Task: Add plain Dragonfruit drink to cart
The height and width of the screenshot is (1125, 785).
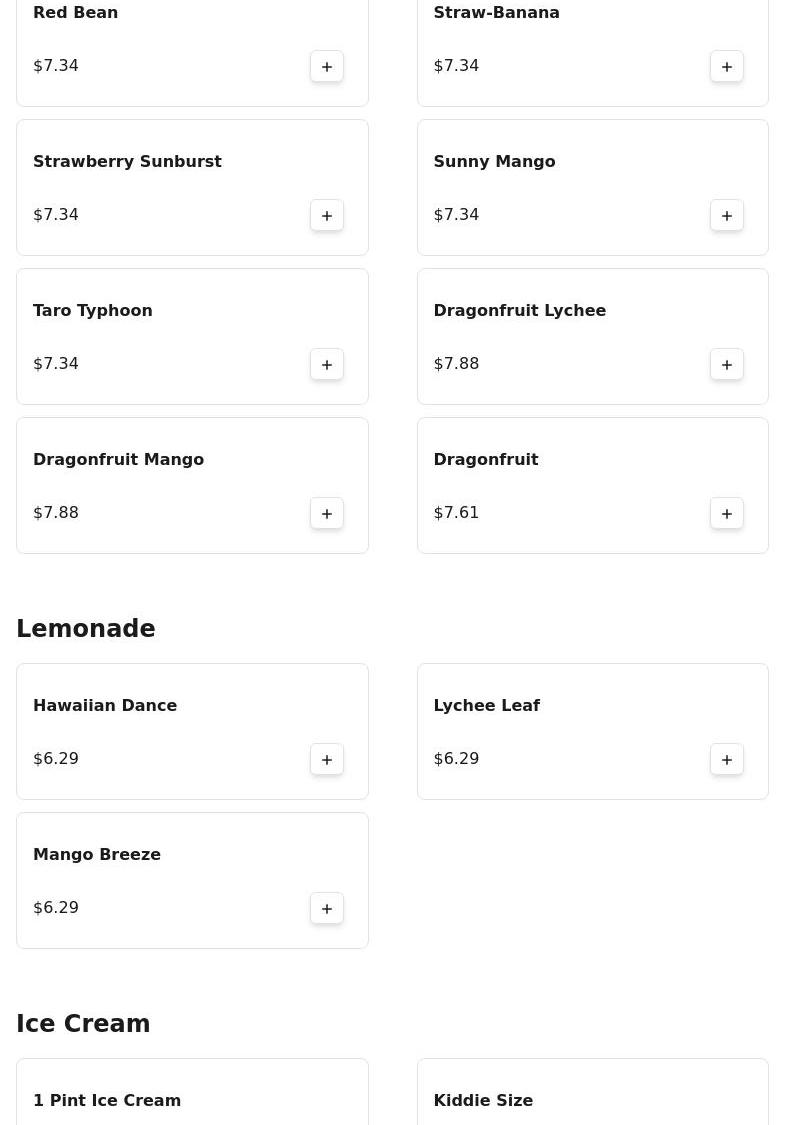Action: [726, 514]
